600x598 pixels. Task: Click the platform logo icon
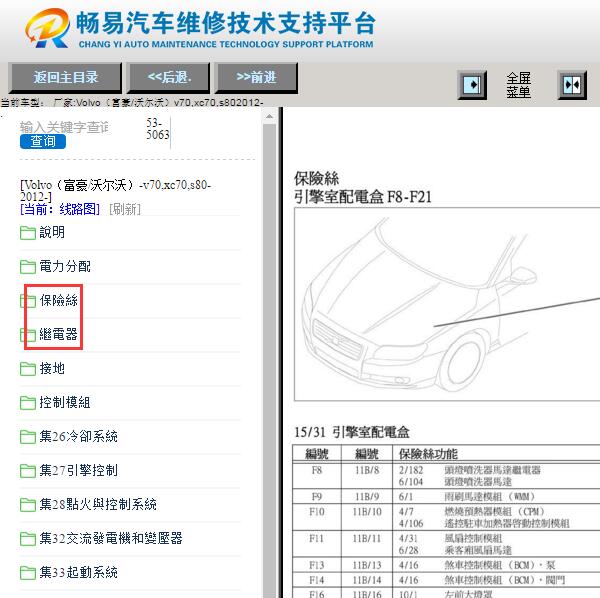pyautogui.click(x=47, y=28)
